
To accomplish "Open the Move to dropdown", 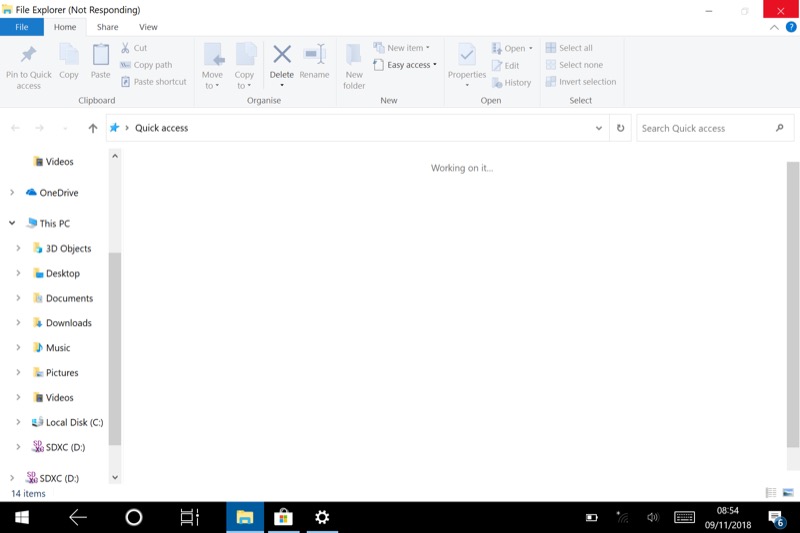I will (212, 80).
